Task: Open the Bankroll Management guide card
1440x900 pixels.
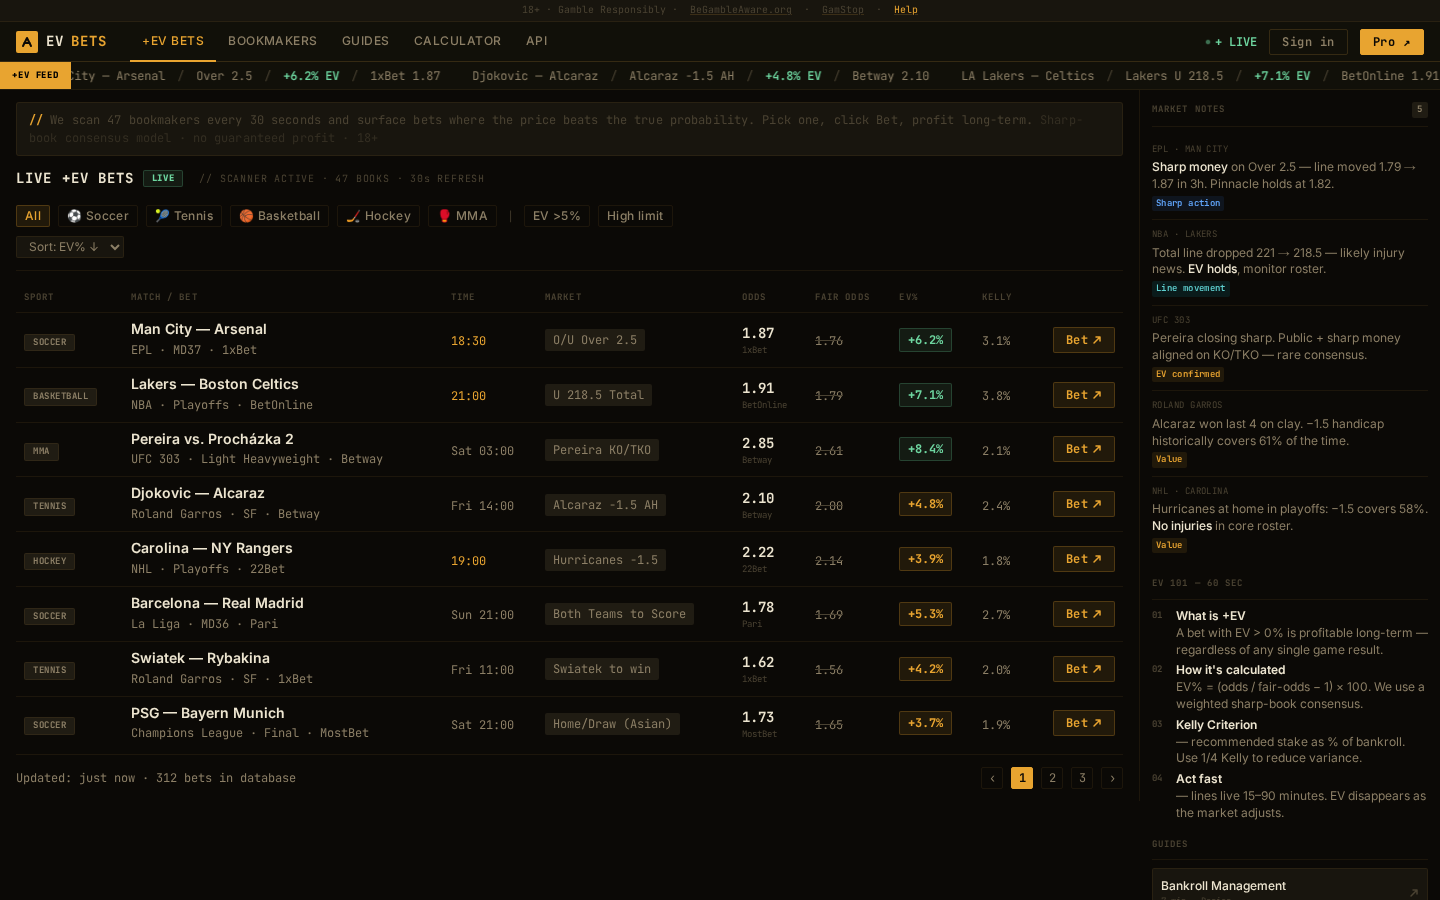Action: point(1289,885)
